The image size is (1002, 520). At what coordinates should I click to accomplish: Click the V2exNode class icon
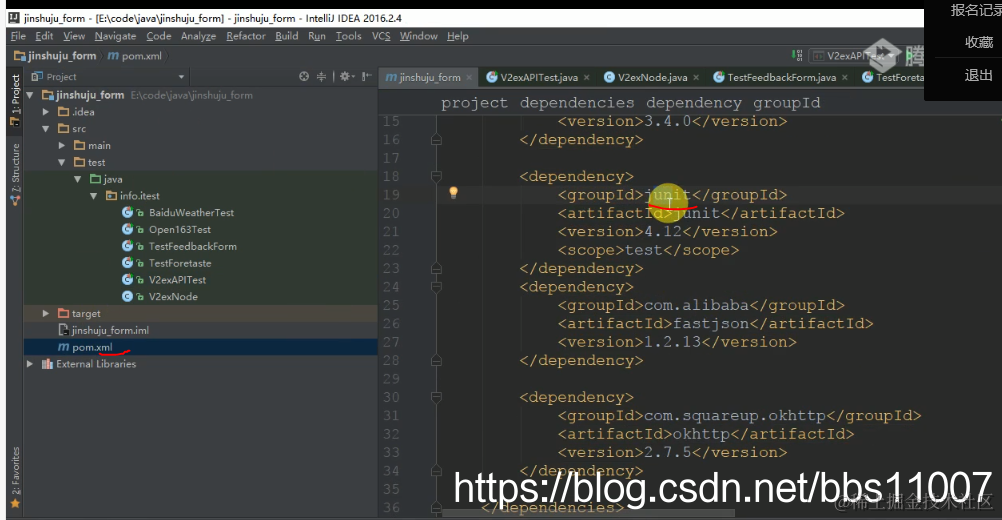point(127,296)
